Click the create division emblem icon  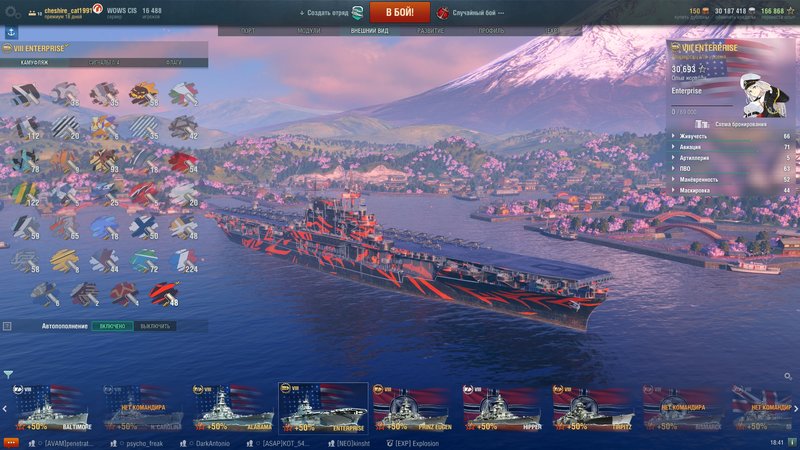point(357,13)
